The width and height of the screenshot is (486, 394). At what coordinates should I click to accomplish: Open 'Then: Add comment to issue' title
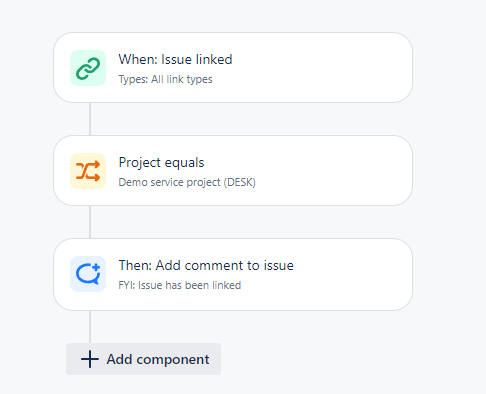[206, 265]
